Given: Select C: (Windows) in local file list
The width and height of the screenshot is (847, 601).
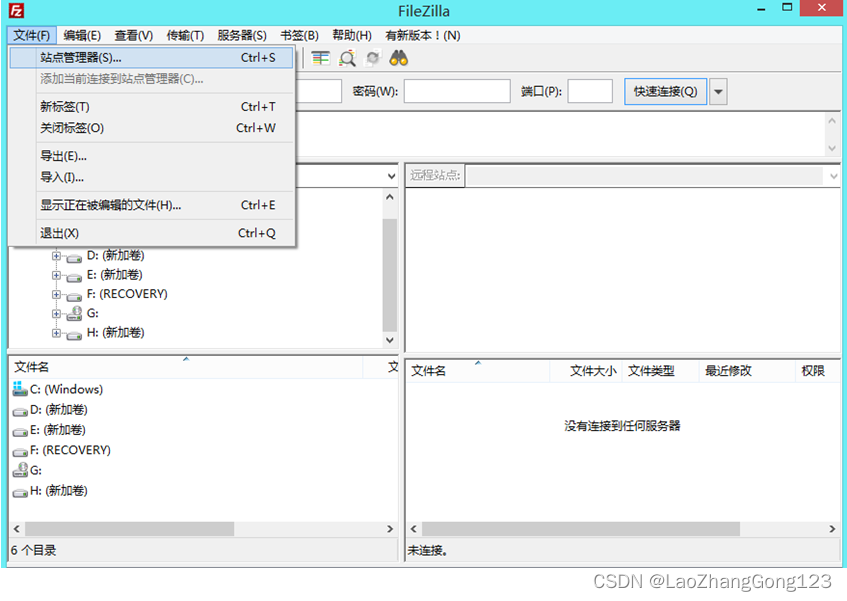Looking at the screenshot, I should tap(66, 389).
